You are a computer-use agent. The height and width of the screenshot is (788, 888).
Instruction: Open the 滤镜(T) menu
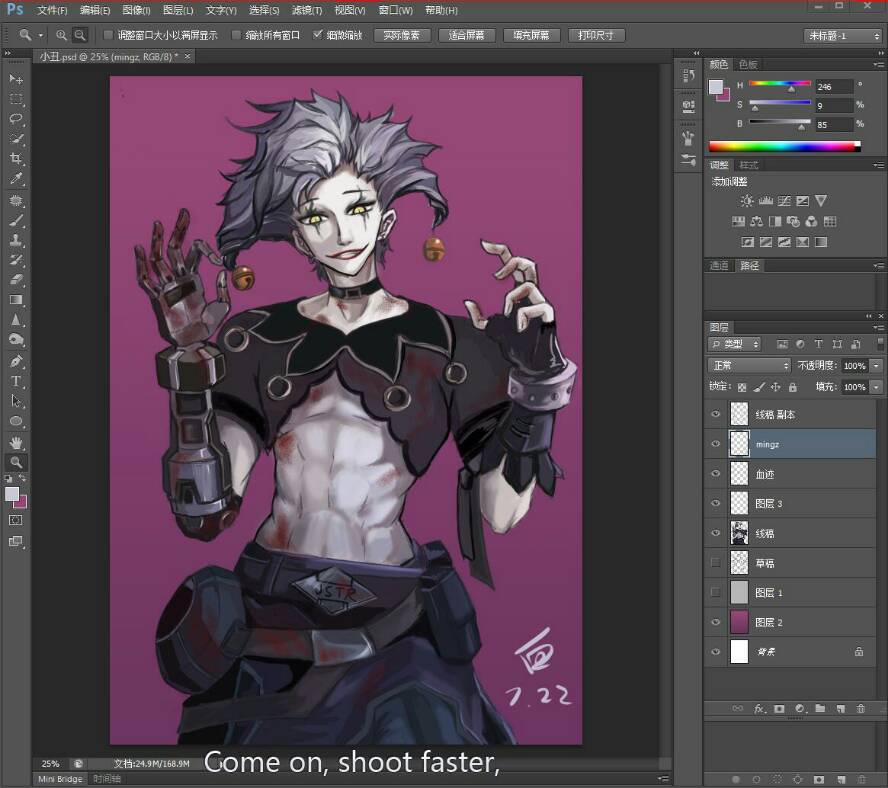pyautogui.click(x=307, y=10)
